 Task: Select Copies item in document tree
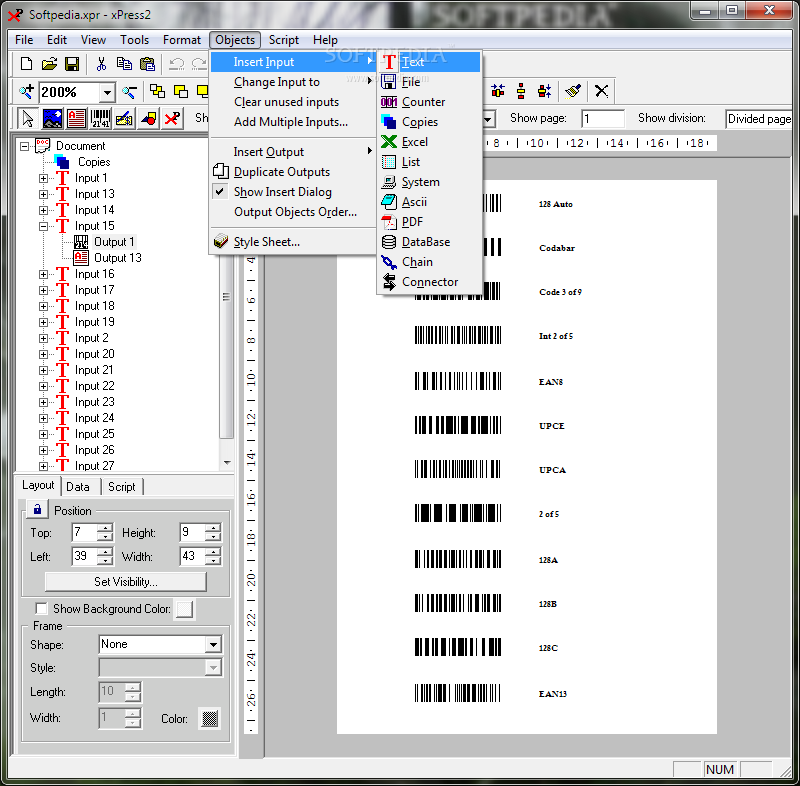click(94, 162)
